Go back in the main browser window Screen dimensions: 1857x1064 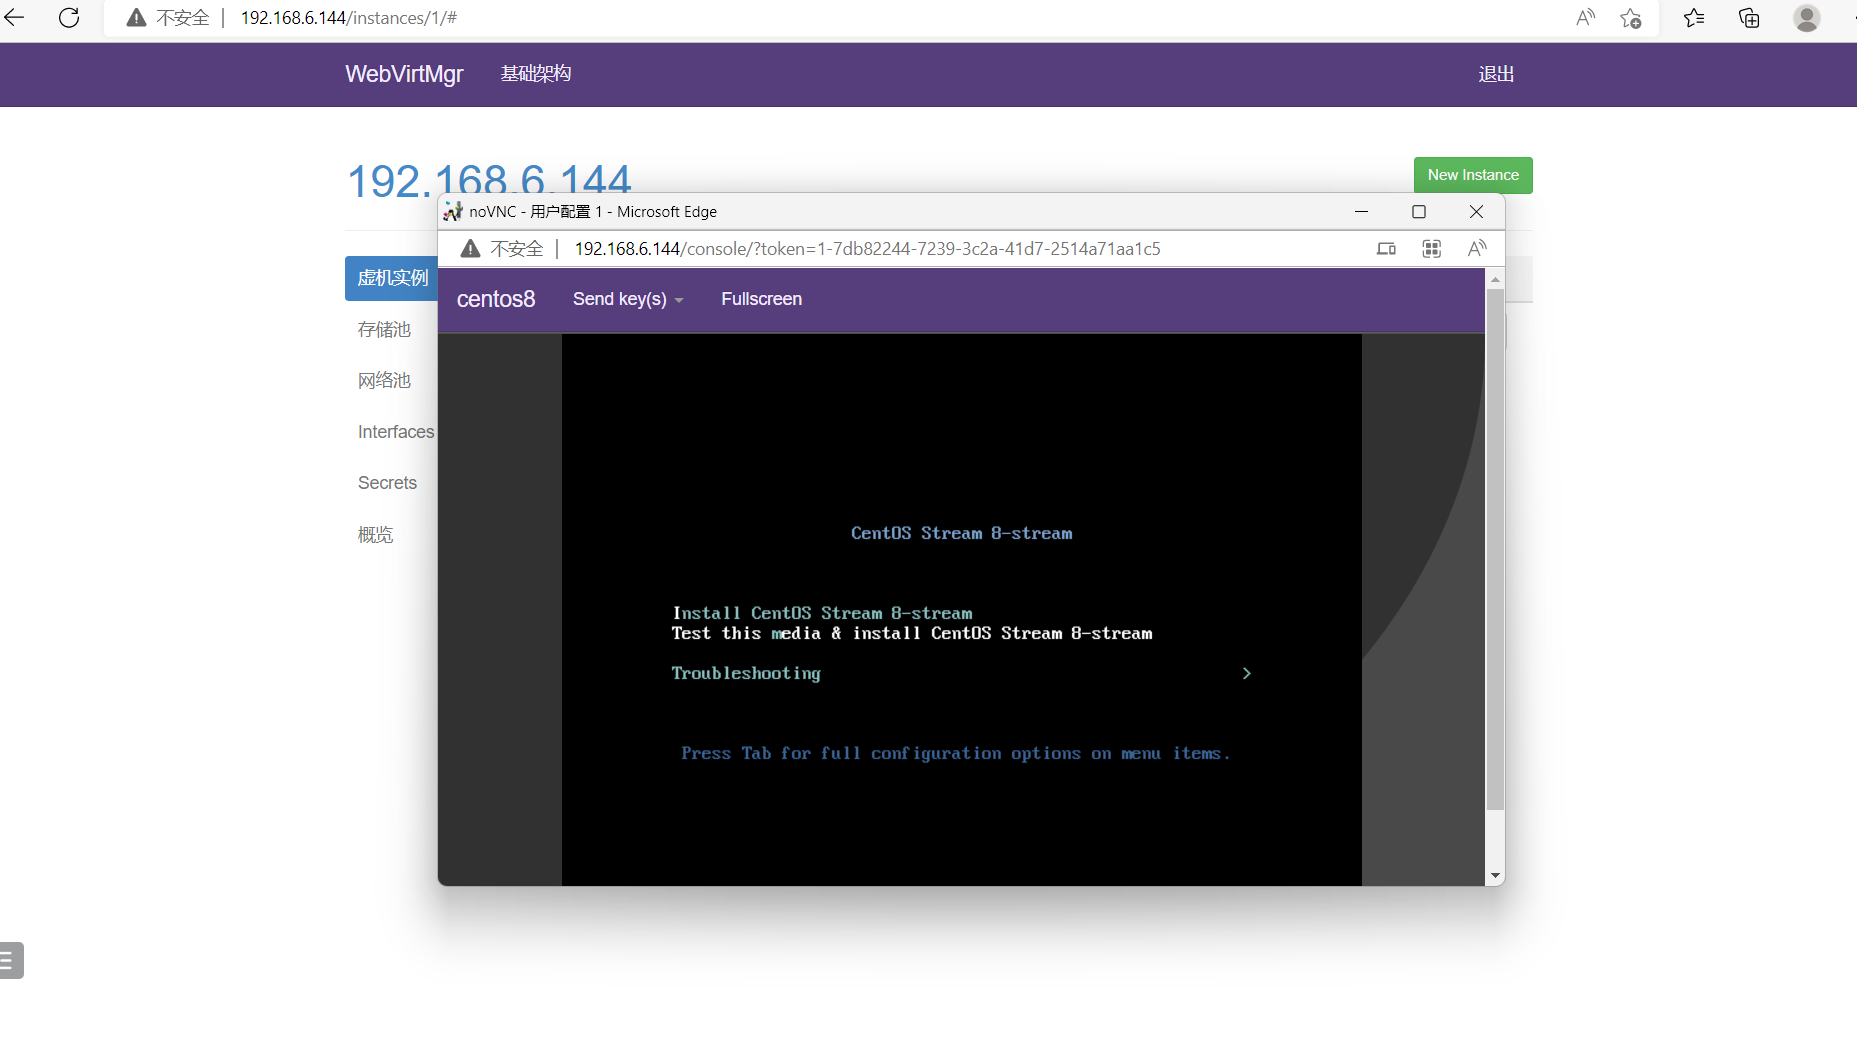[x=14, y=18]
